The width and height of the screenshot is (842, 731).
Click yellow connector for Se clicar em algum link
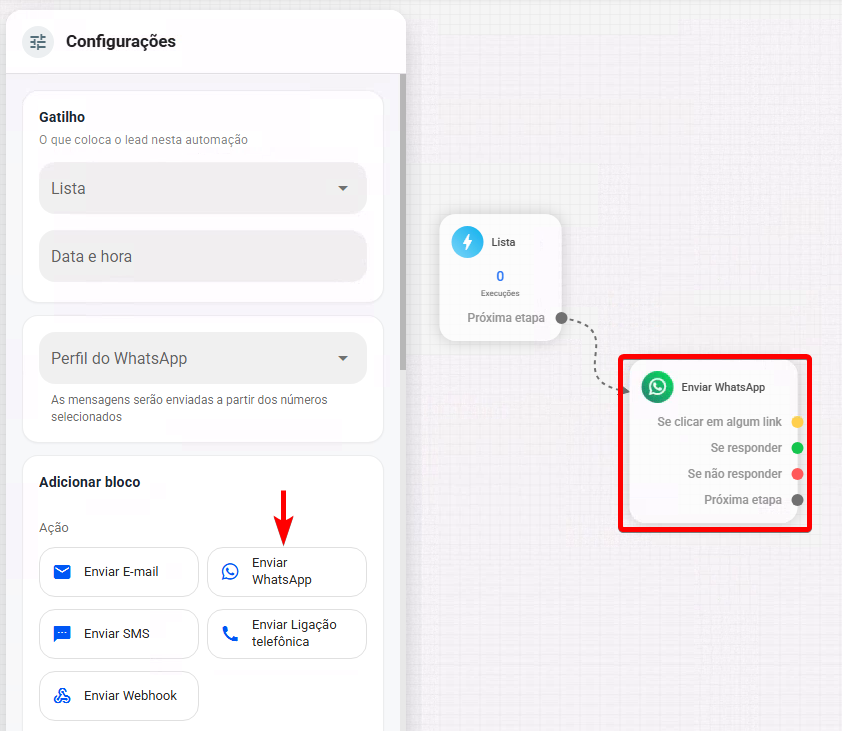tap(797, 422)
